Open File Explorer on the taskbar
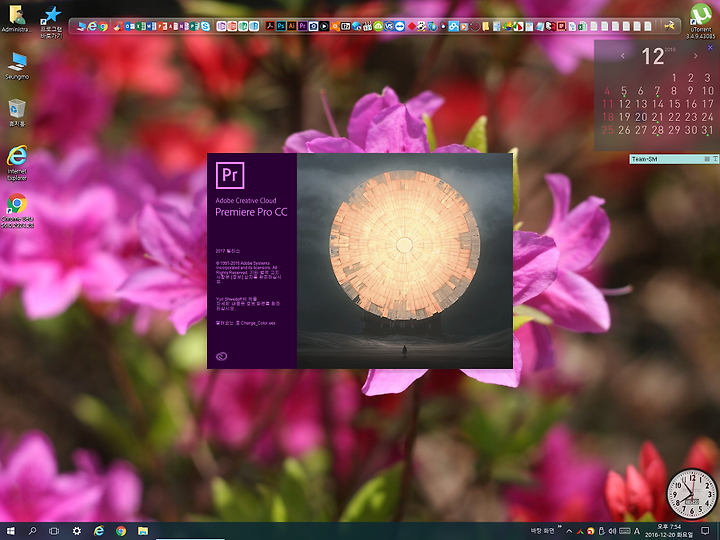Screen dimensions: 720x540 (x=143, y=531)
